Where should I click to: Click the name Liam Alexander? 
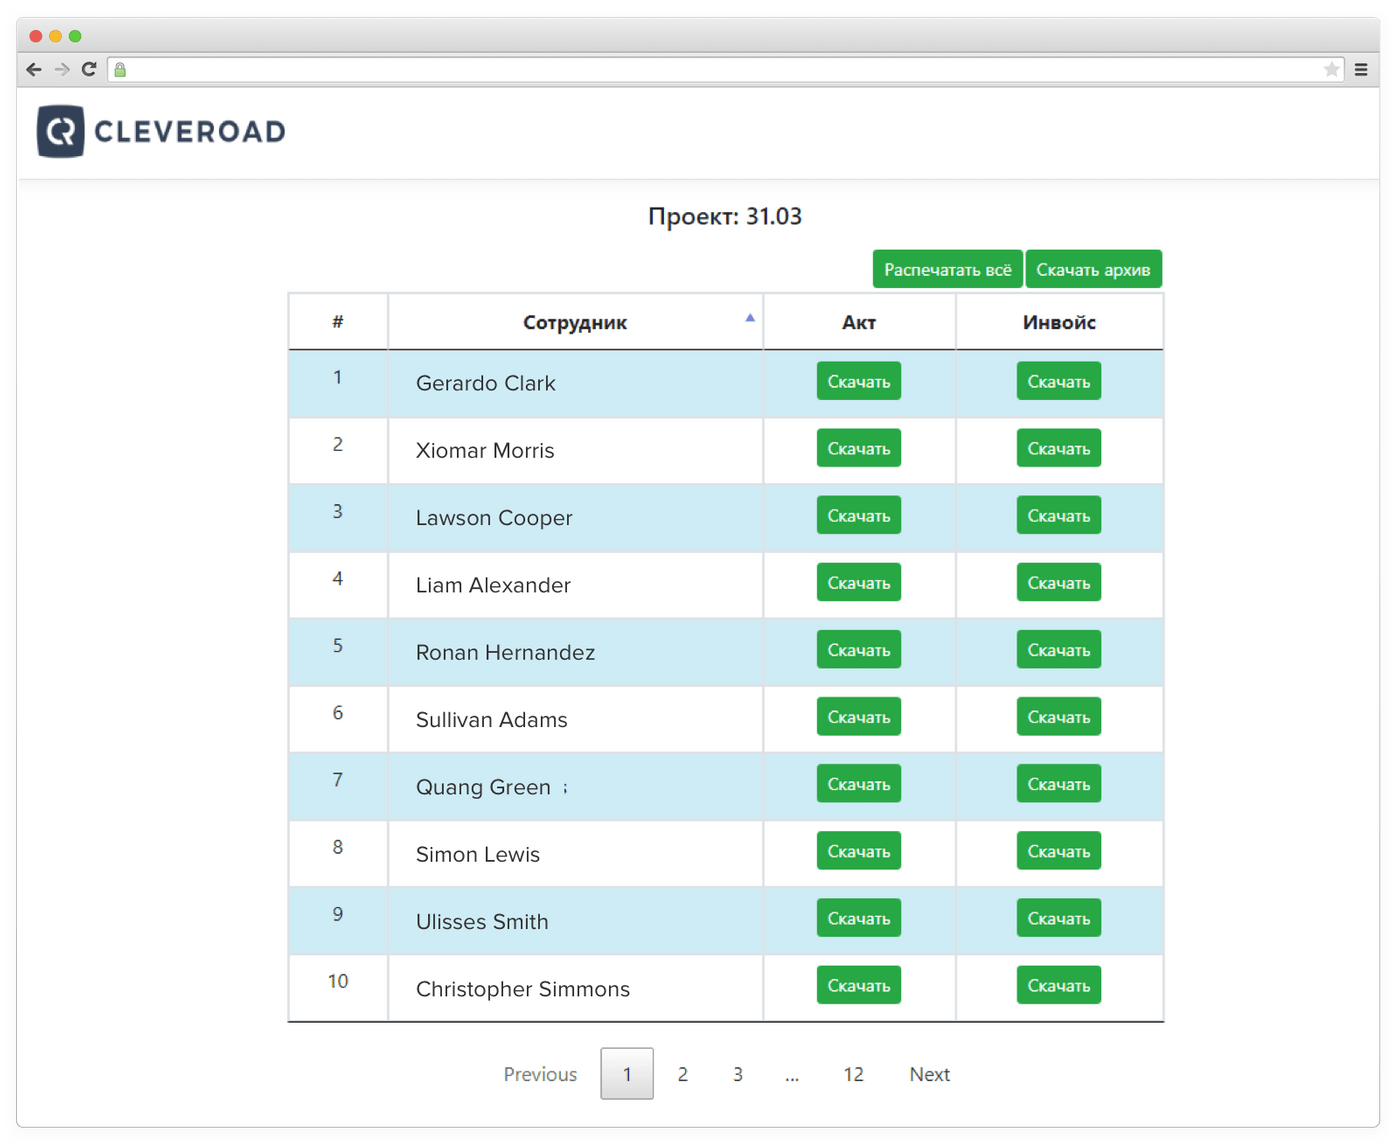493,584
